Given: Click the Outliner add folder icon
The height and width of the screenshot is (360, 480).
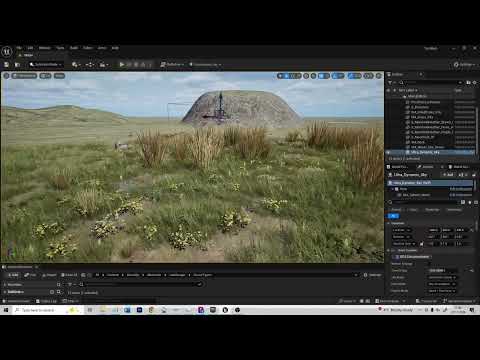Looking at the screenshot, I should click(x=468, y=82).
